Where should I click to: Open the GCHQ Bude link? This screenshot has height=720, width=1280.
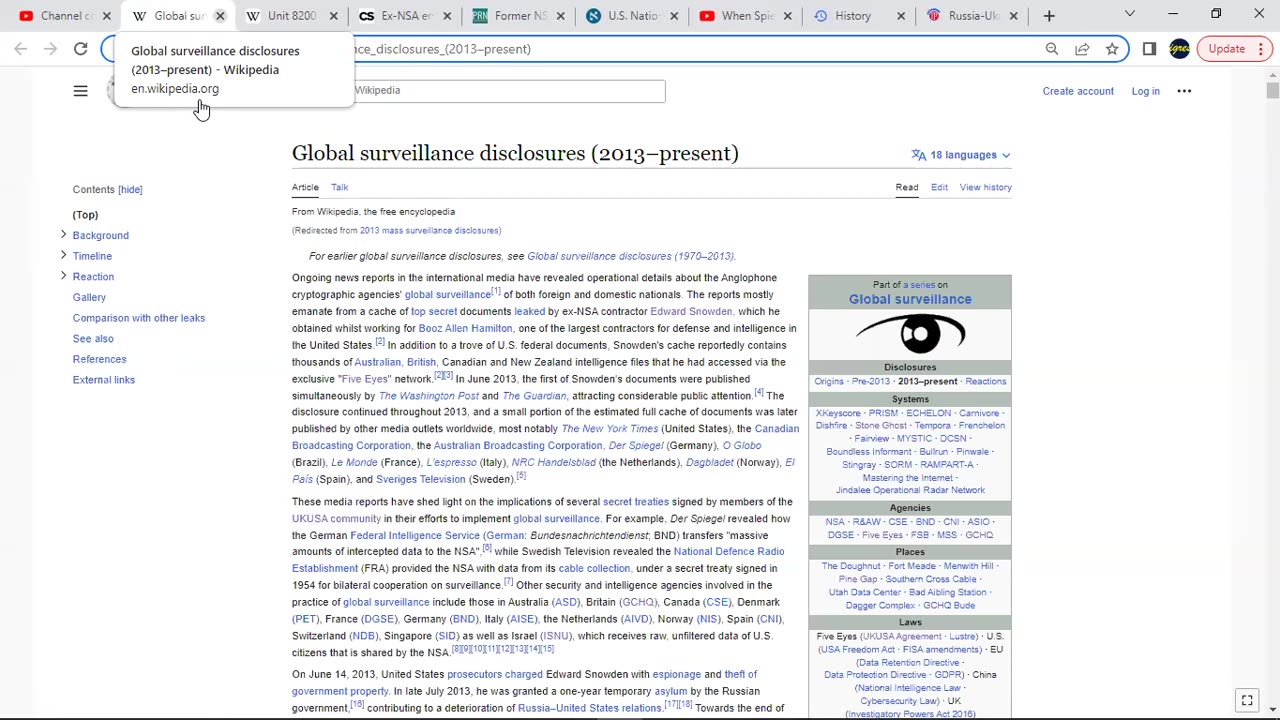tap(949, 605)
